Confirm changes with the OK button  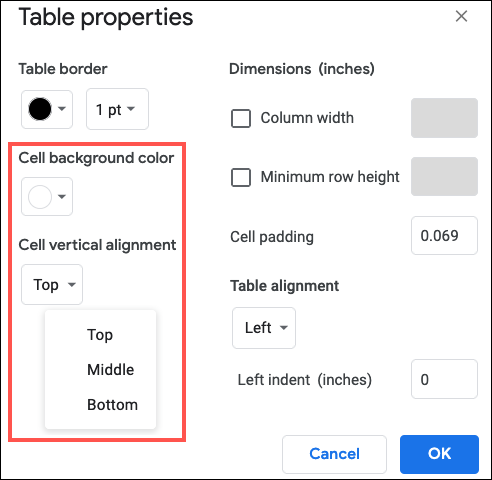[439, 454]
